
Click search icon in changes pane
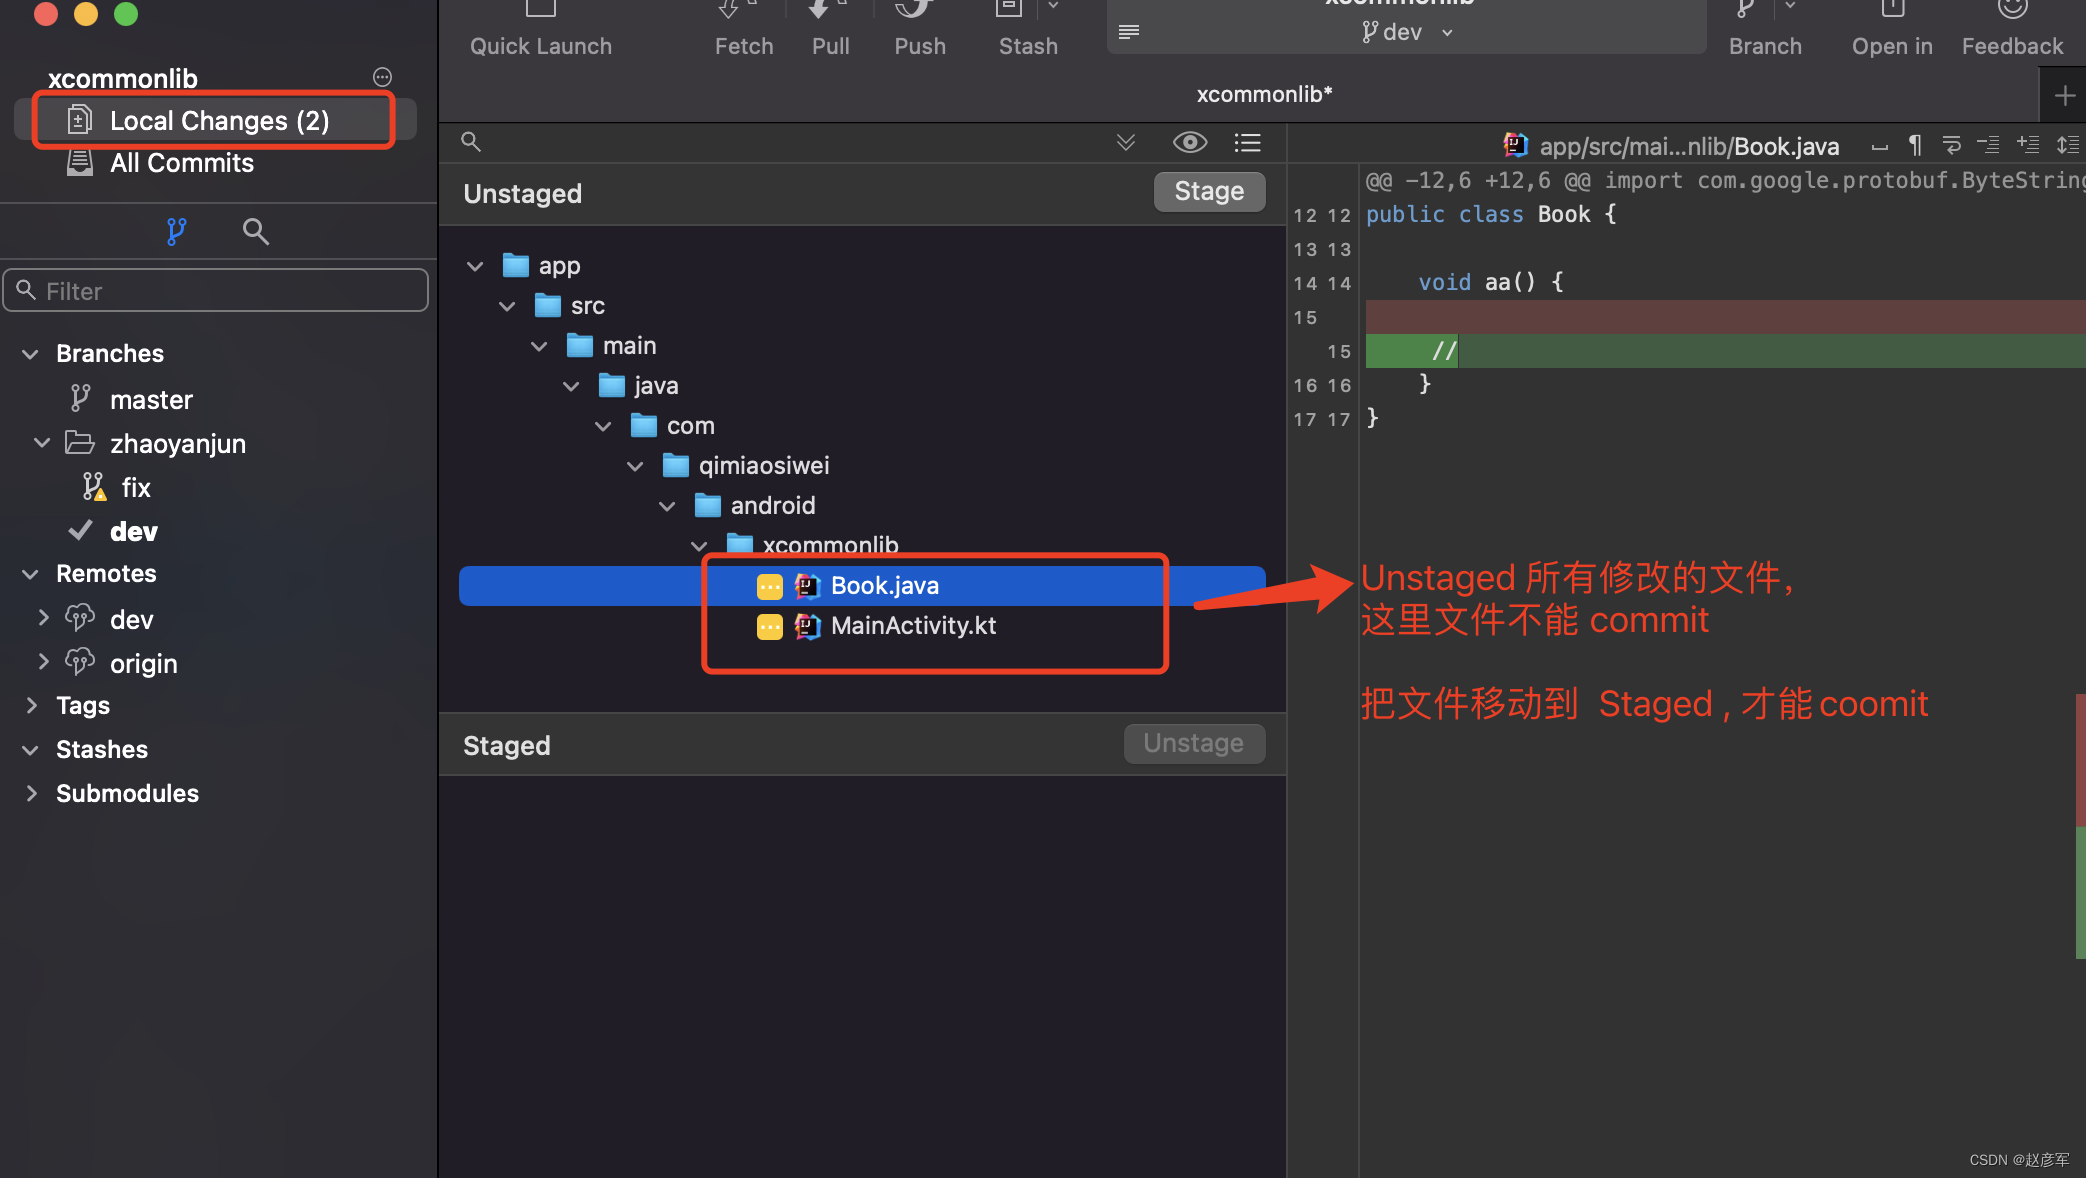471,142
